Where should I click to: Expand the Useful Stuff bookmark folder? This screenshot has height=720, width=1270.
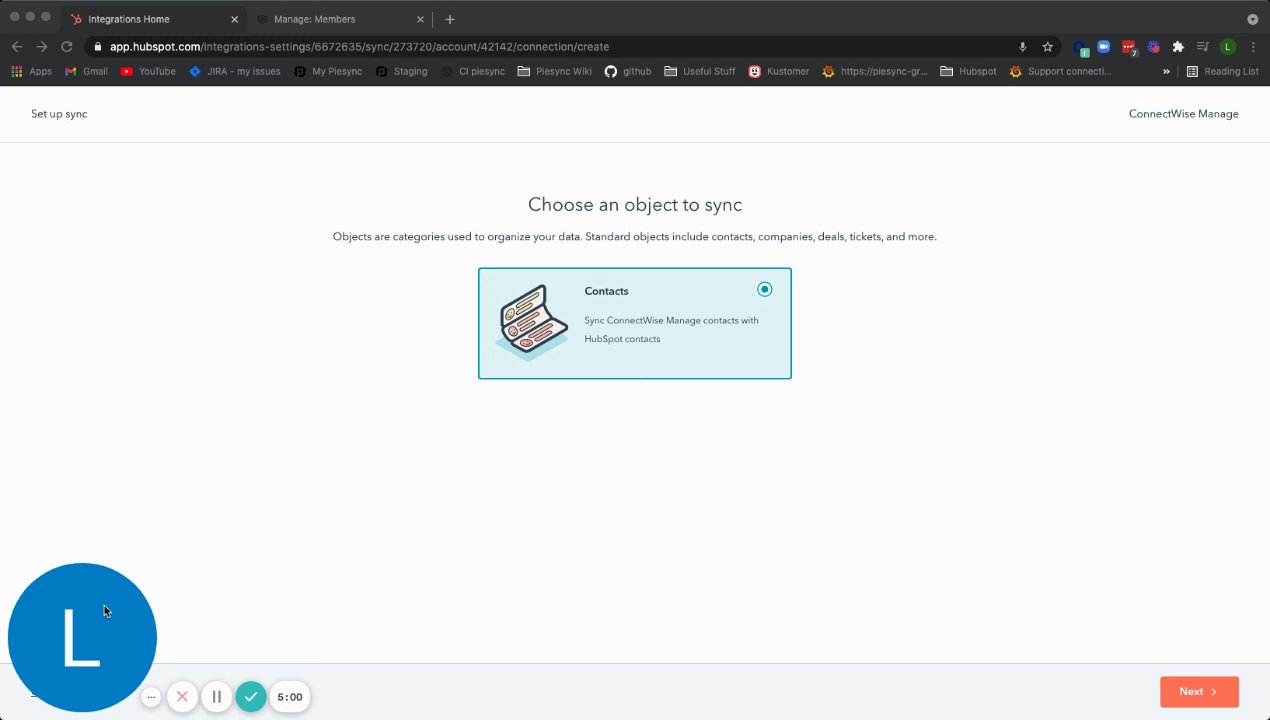(700, 72)
